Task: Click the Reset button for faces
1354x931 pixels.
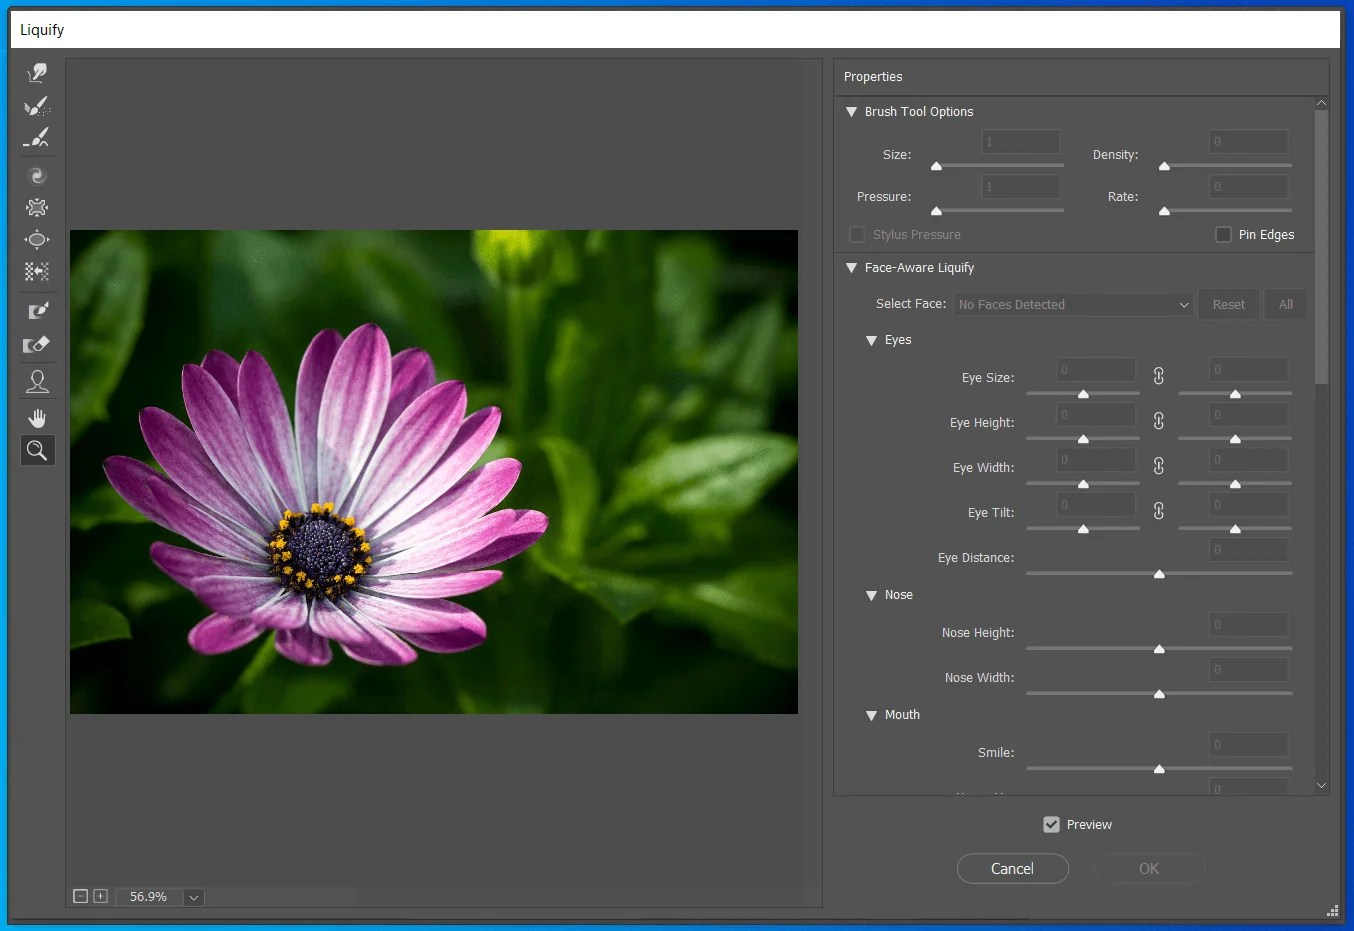Action: (x=1228, y=304)
